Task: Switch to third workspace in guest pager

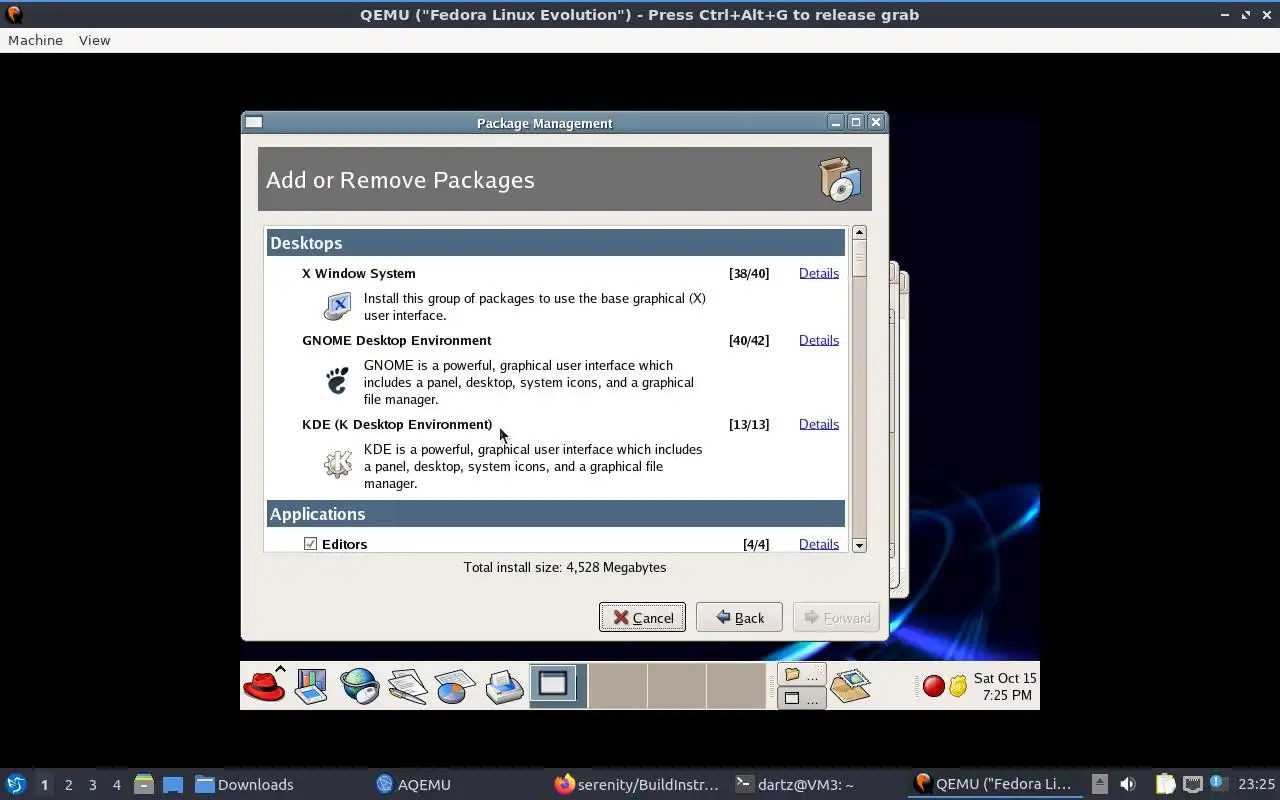Action: pos(676,685)
